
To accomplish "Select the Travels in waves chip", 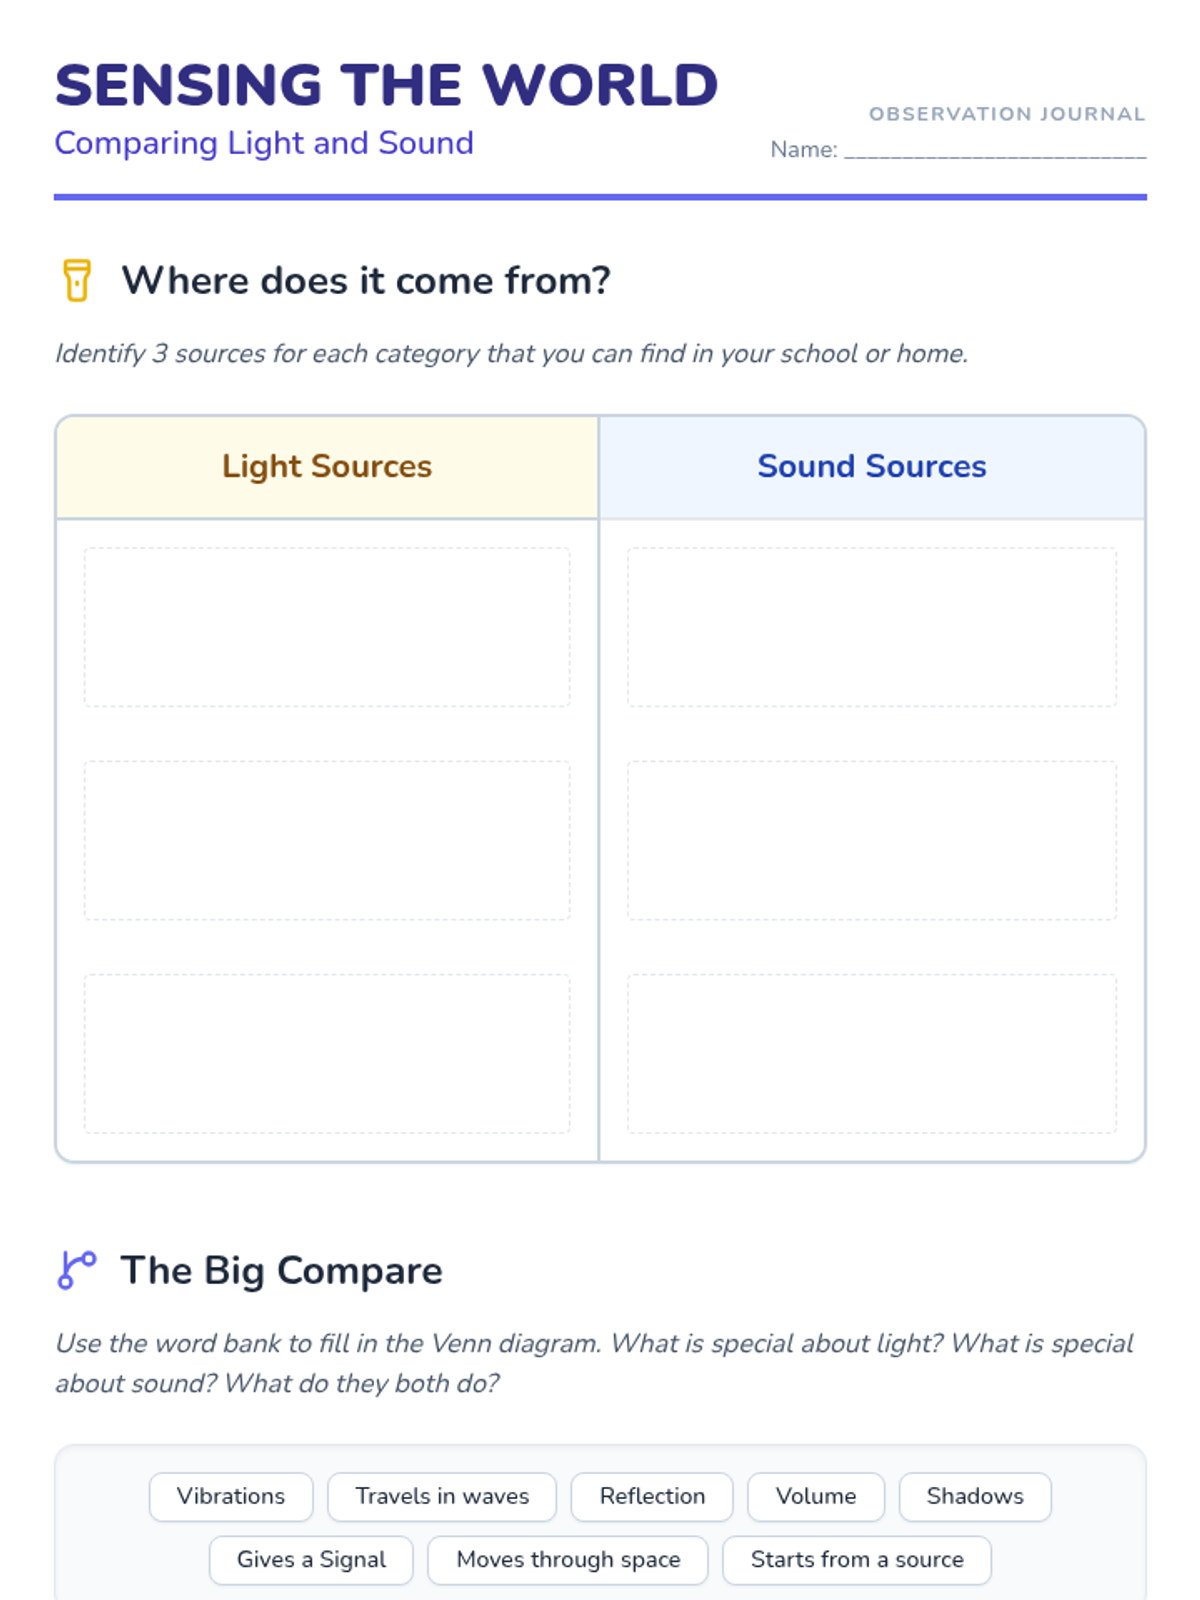I will click(442, 1496).
